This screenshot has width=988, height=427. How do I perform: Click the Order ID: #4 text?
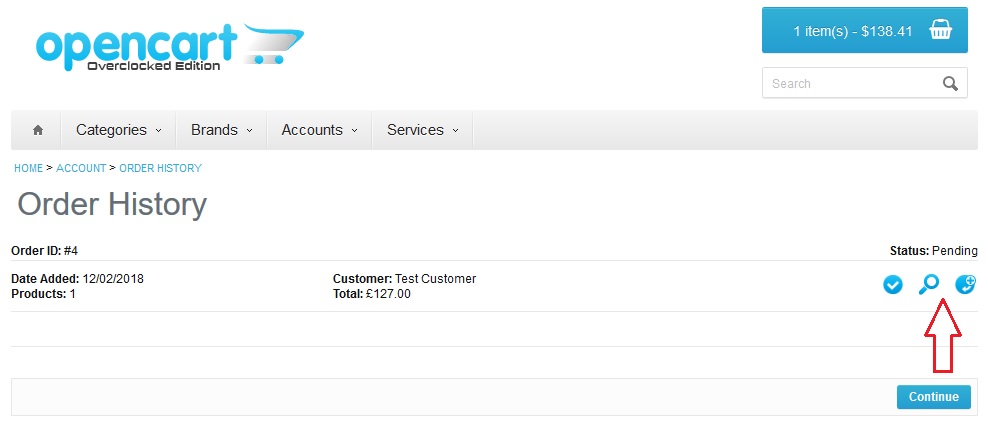click(x=45, y=251)
